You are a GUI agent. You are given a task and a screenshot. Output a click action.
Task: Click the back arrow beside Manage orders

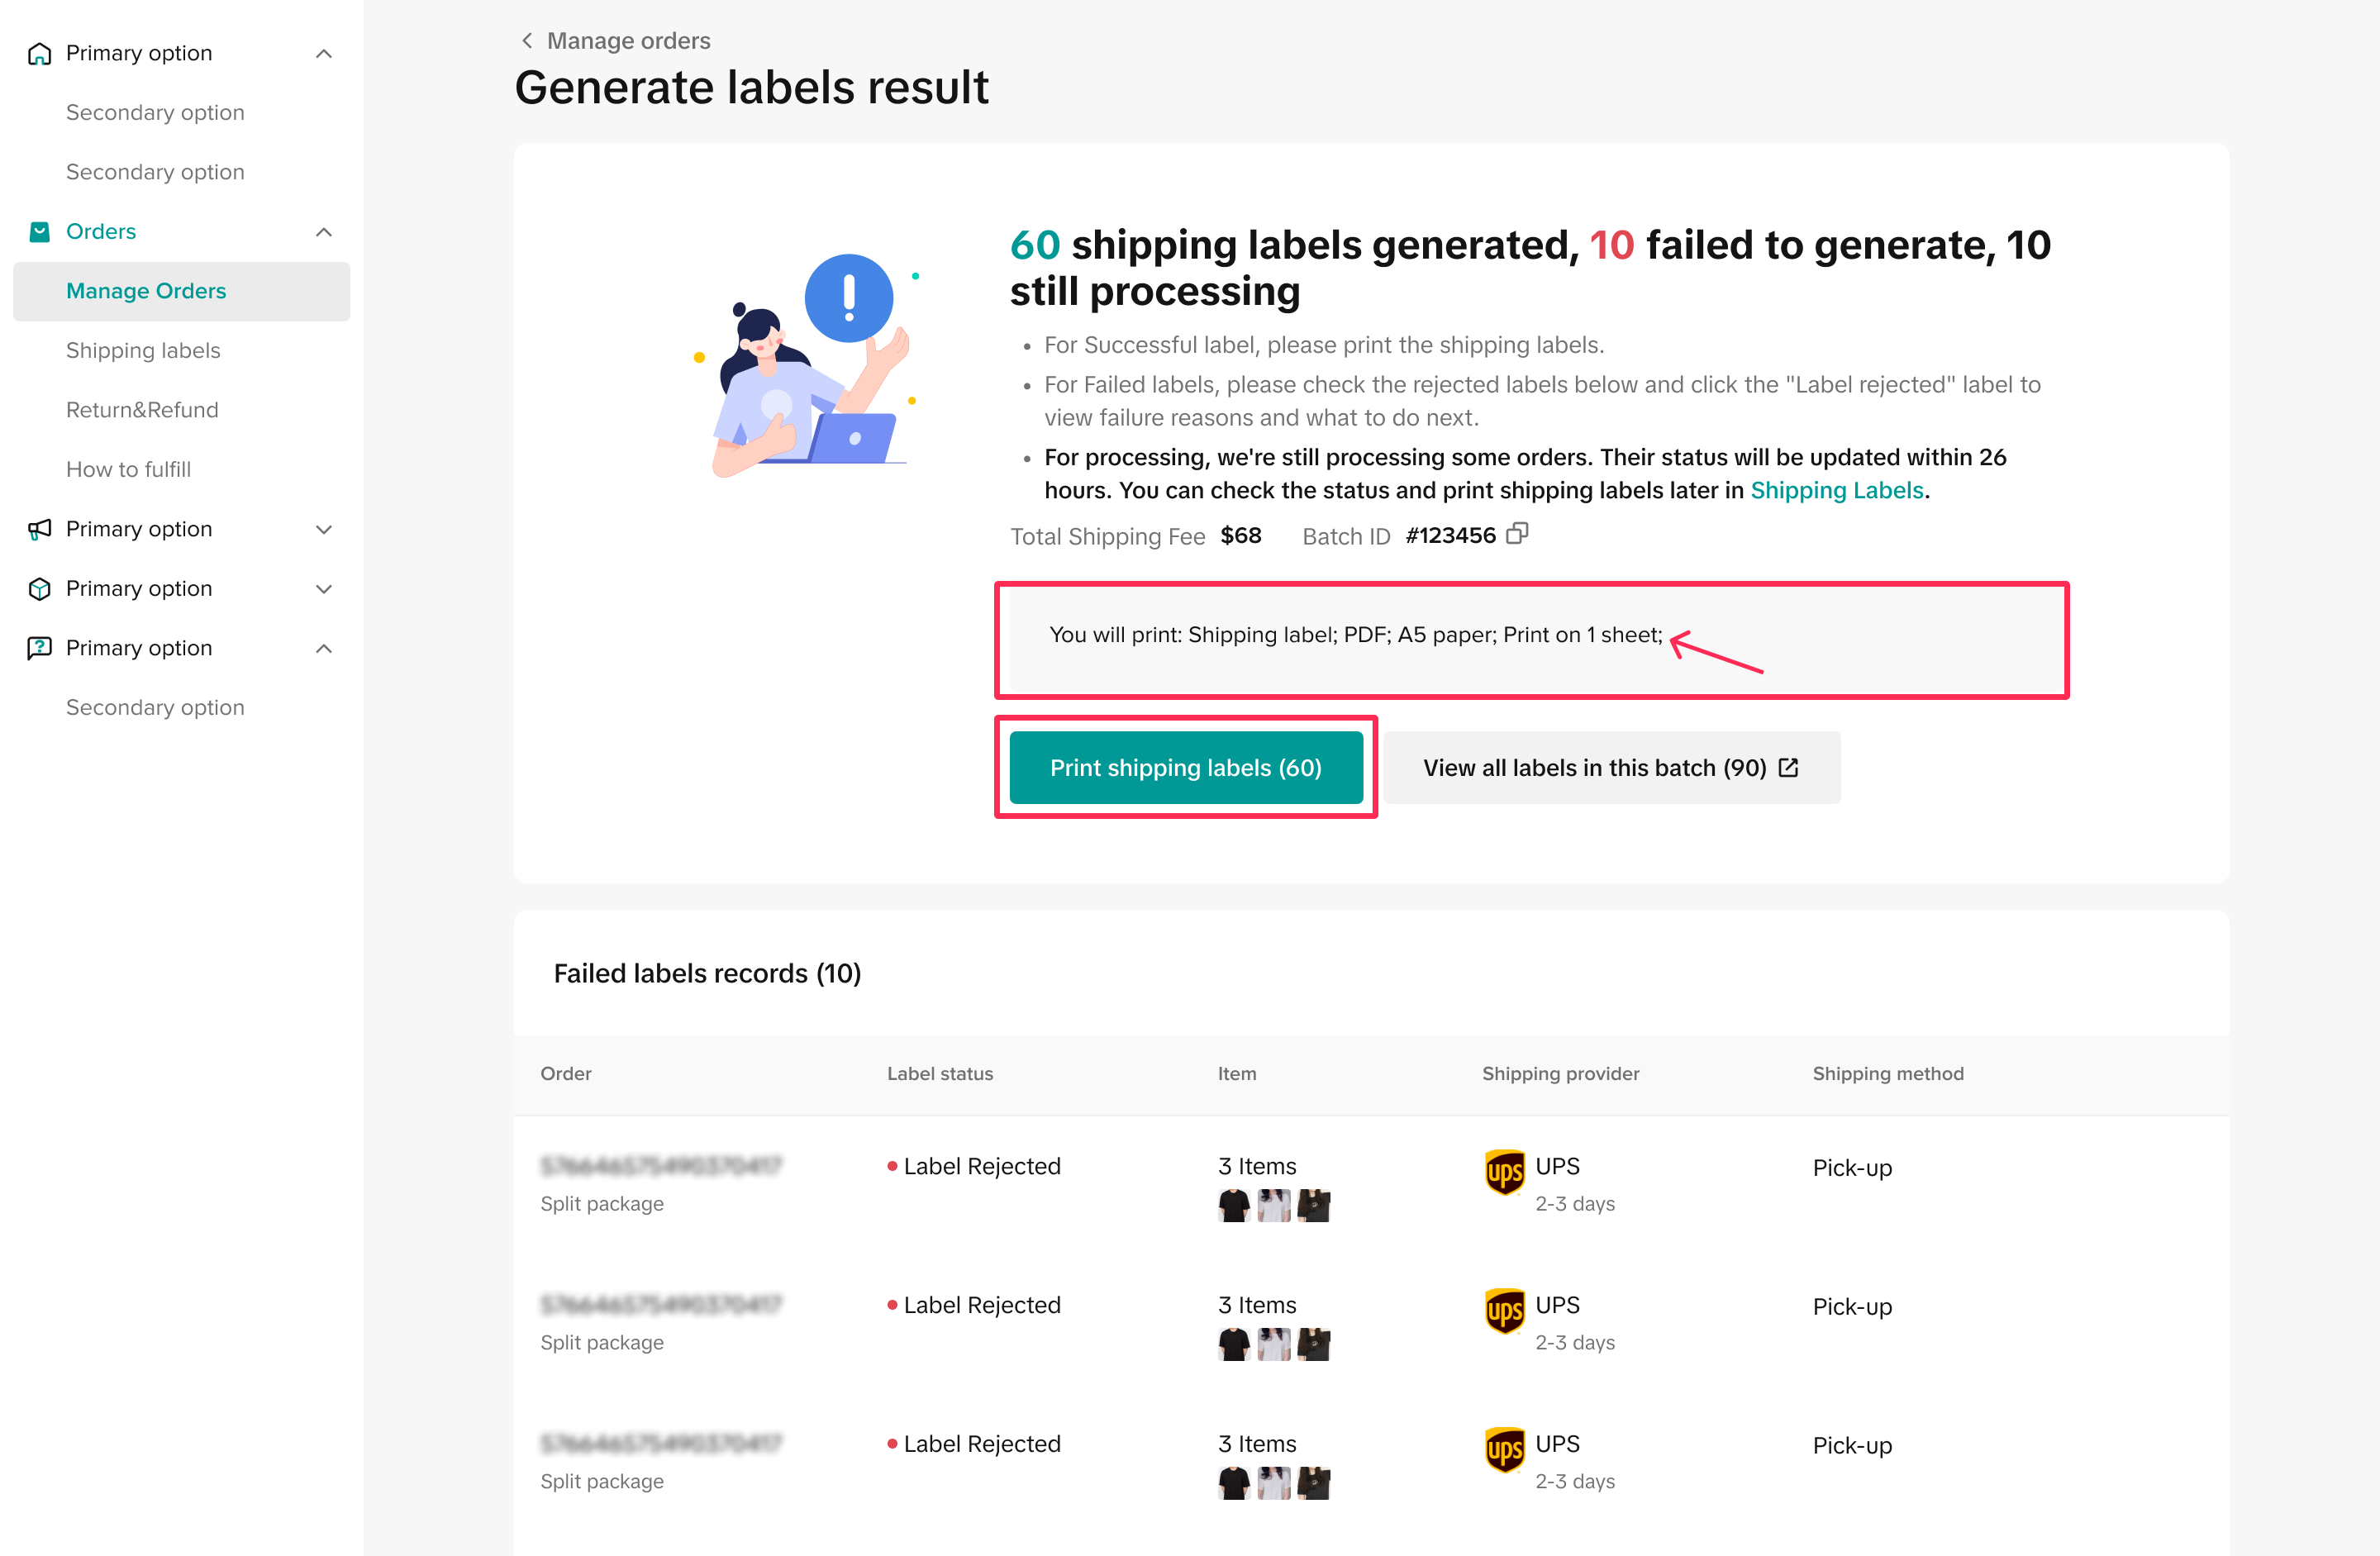coord(527,41)
